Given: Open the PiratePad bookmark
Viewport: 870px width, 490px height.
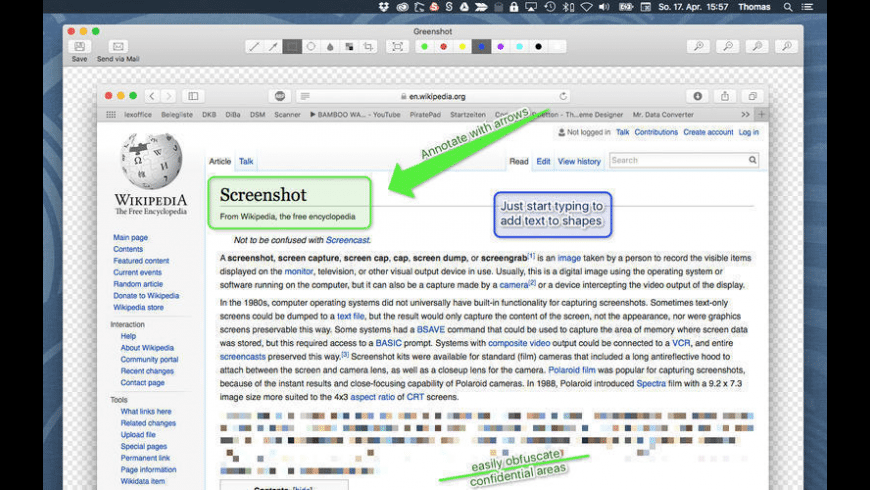Looking at the screenshot, I should click(425, 114).
